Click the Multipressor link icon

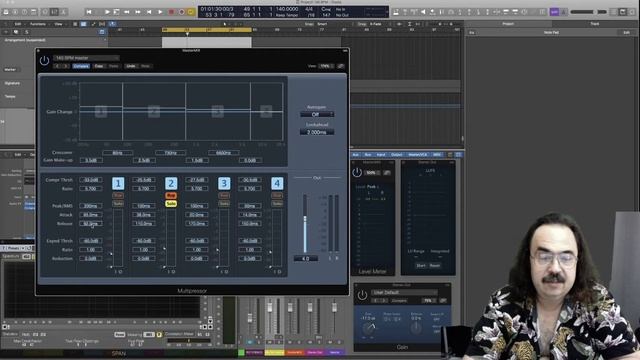click(x=341, y=66)
